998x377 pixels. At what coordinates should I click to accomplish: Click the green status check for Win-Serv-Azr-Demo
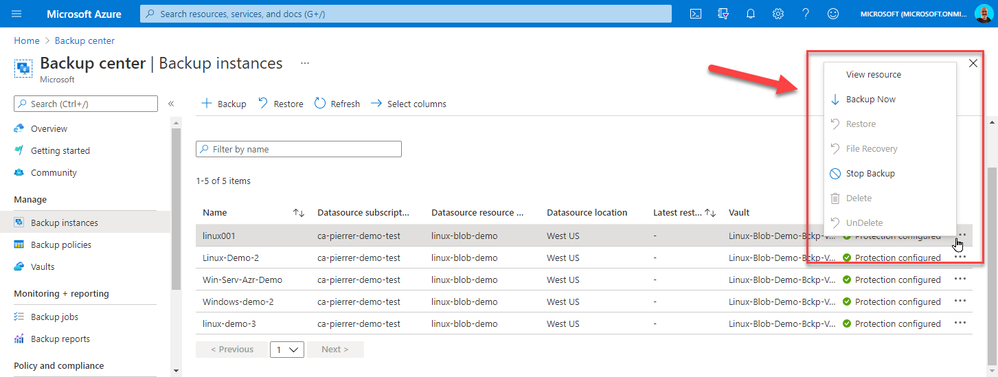pyautogui.click(x=847, y=280)
